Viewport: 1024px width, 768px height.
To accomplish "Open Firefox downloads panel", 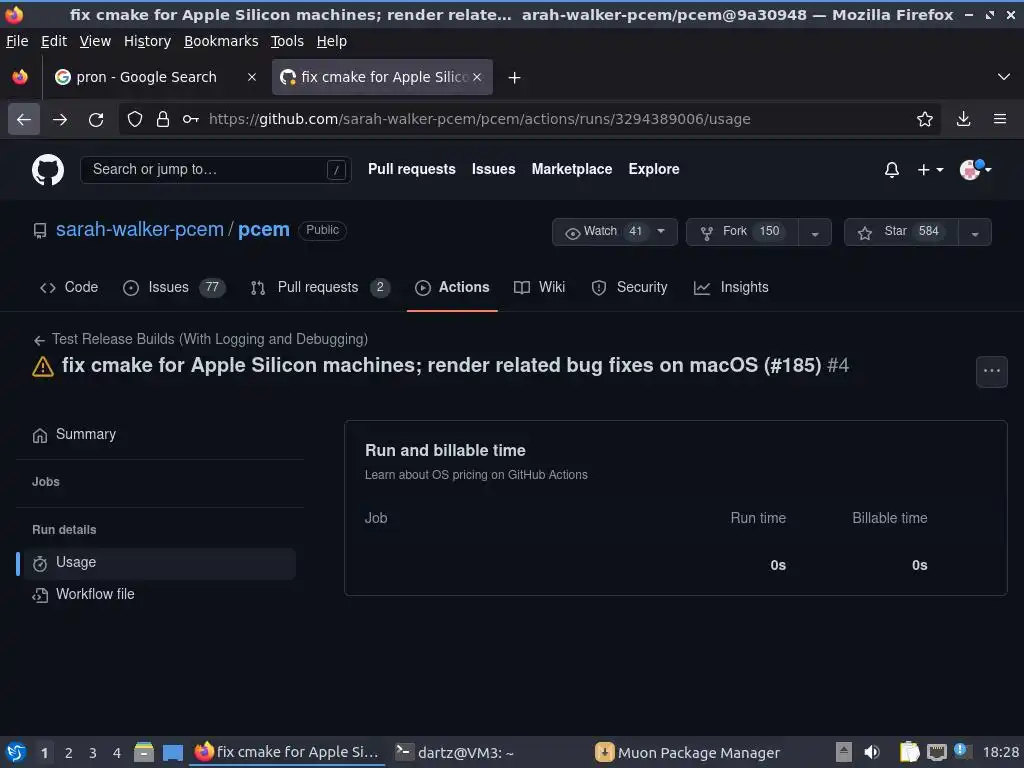I will (963, 120).
